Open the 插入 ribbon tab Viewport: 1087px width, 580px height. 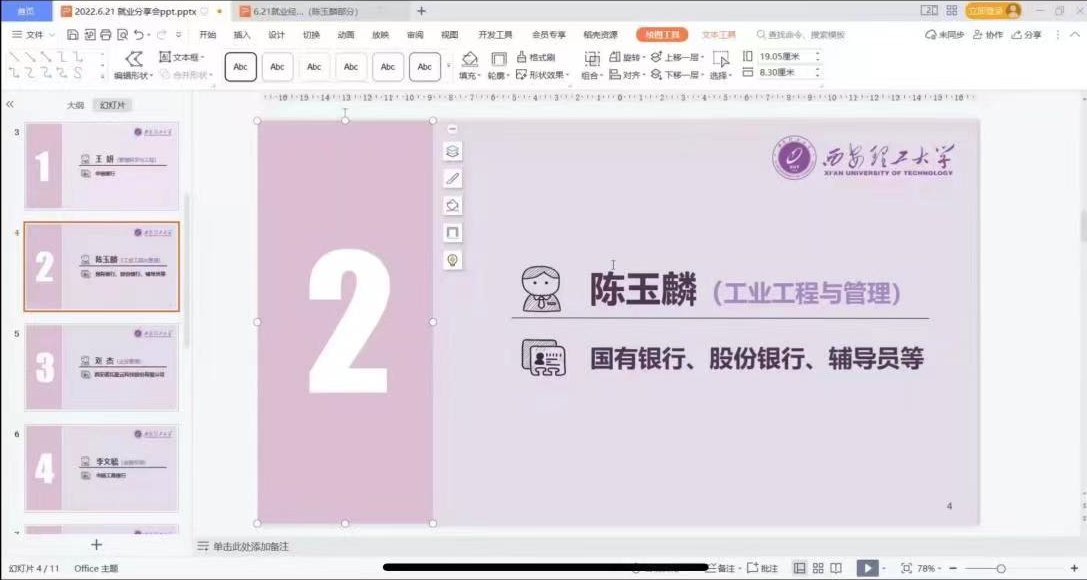242,35
